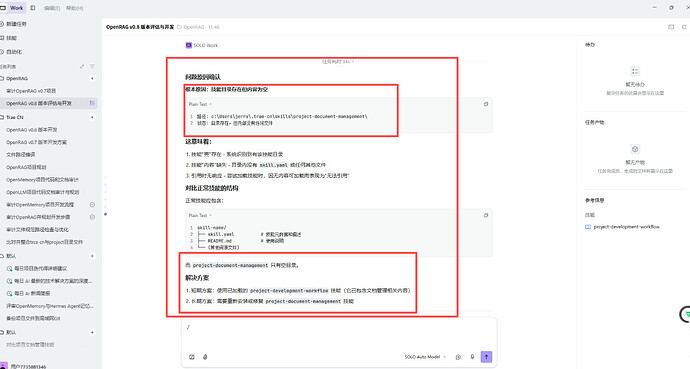Open the 自动化 automation page
This screenshot has height=369, width=690.
14,51
